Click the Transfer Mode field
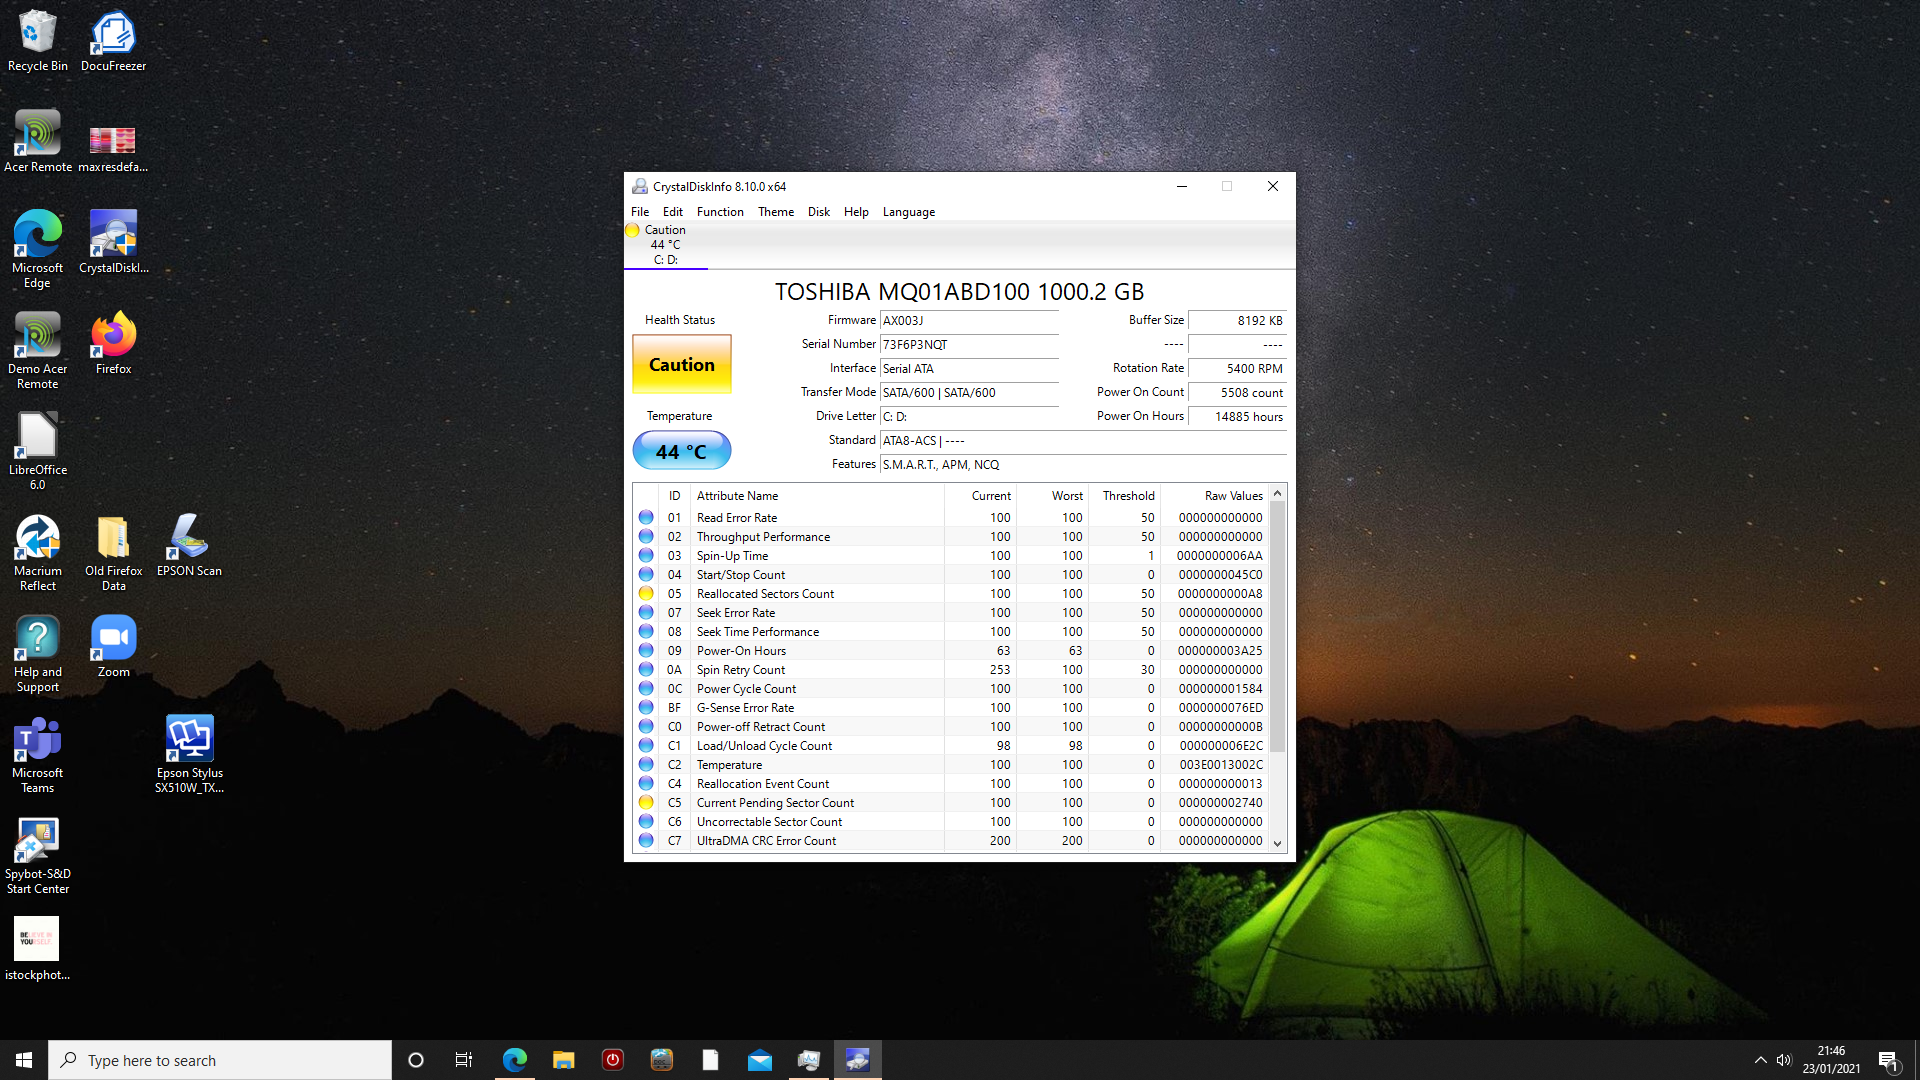 [969, 393]
